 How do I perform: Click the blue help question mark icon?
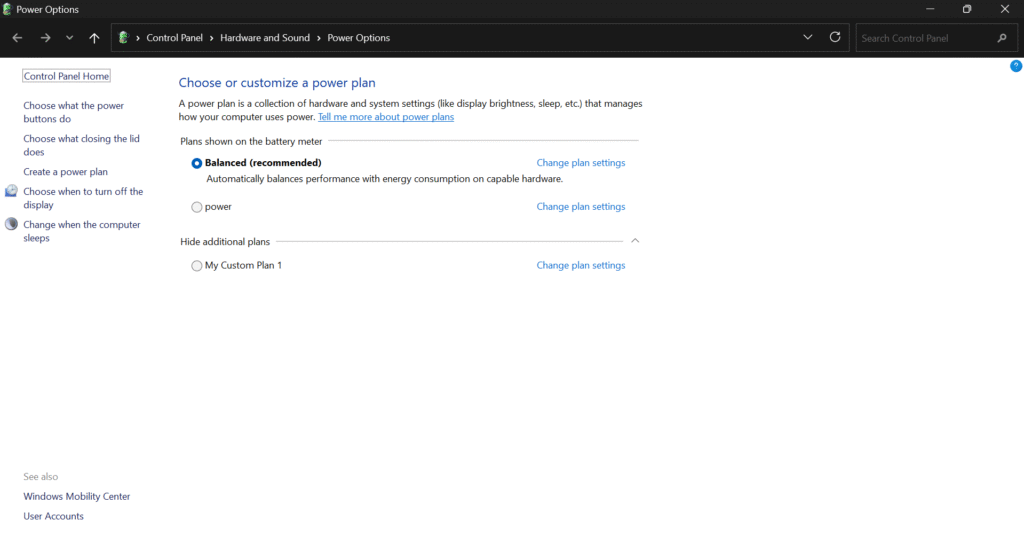pyautogui.click(x=1016, y=66)
